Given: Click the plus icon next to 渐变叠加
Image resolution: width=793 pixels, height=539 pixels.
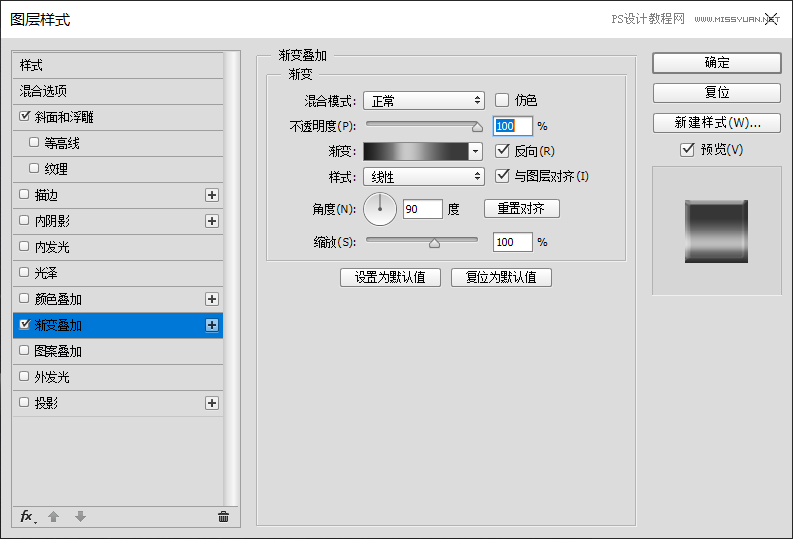Looking at the screenshot, I should point(212,325).
